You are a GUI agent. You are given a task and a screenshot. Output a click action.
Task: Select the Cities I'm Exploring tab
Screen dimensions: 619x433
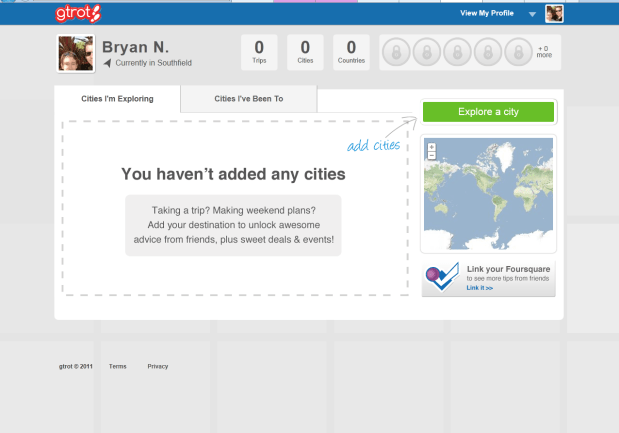coord(117,99)
